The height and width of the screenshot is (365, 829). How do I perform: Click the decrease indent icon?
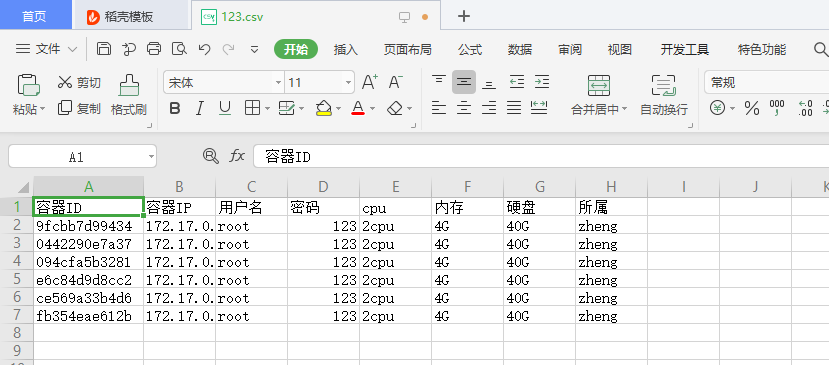coord(517,82)
